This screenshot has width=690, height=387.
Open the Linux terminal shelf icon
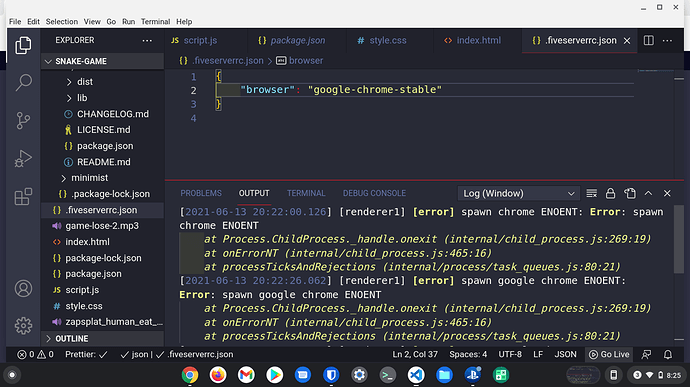387,375
